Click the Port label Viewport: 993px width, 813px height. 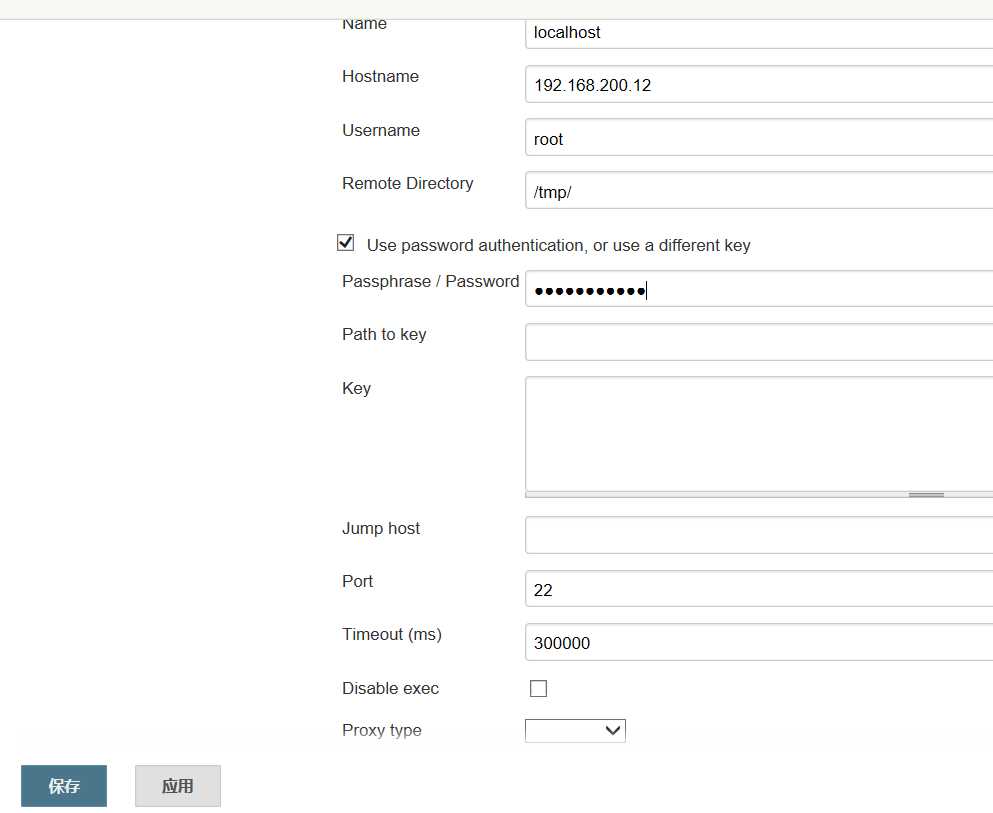pyautogui.click(x=358, y=581)
